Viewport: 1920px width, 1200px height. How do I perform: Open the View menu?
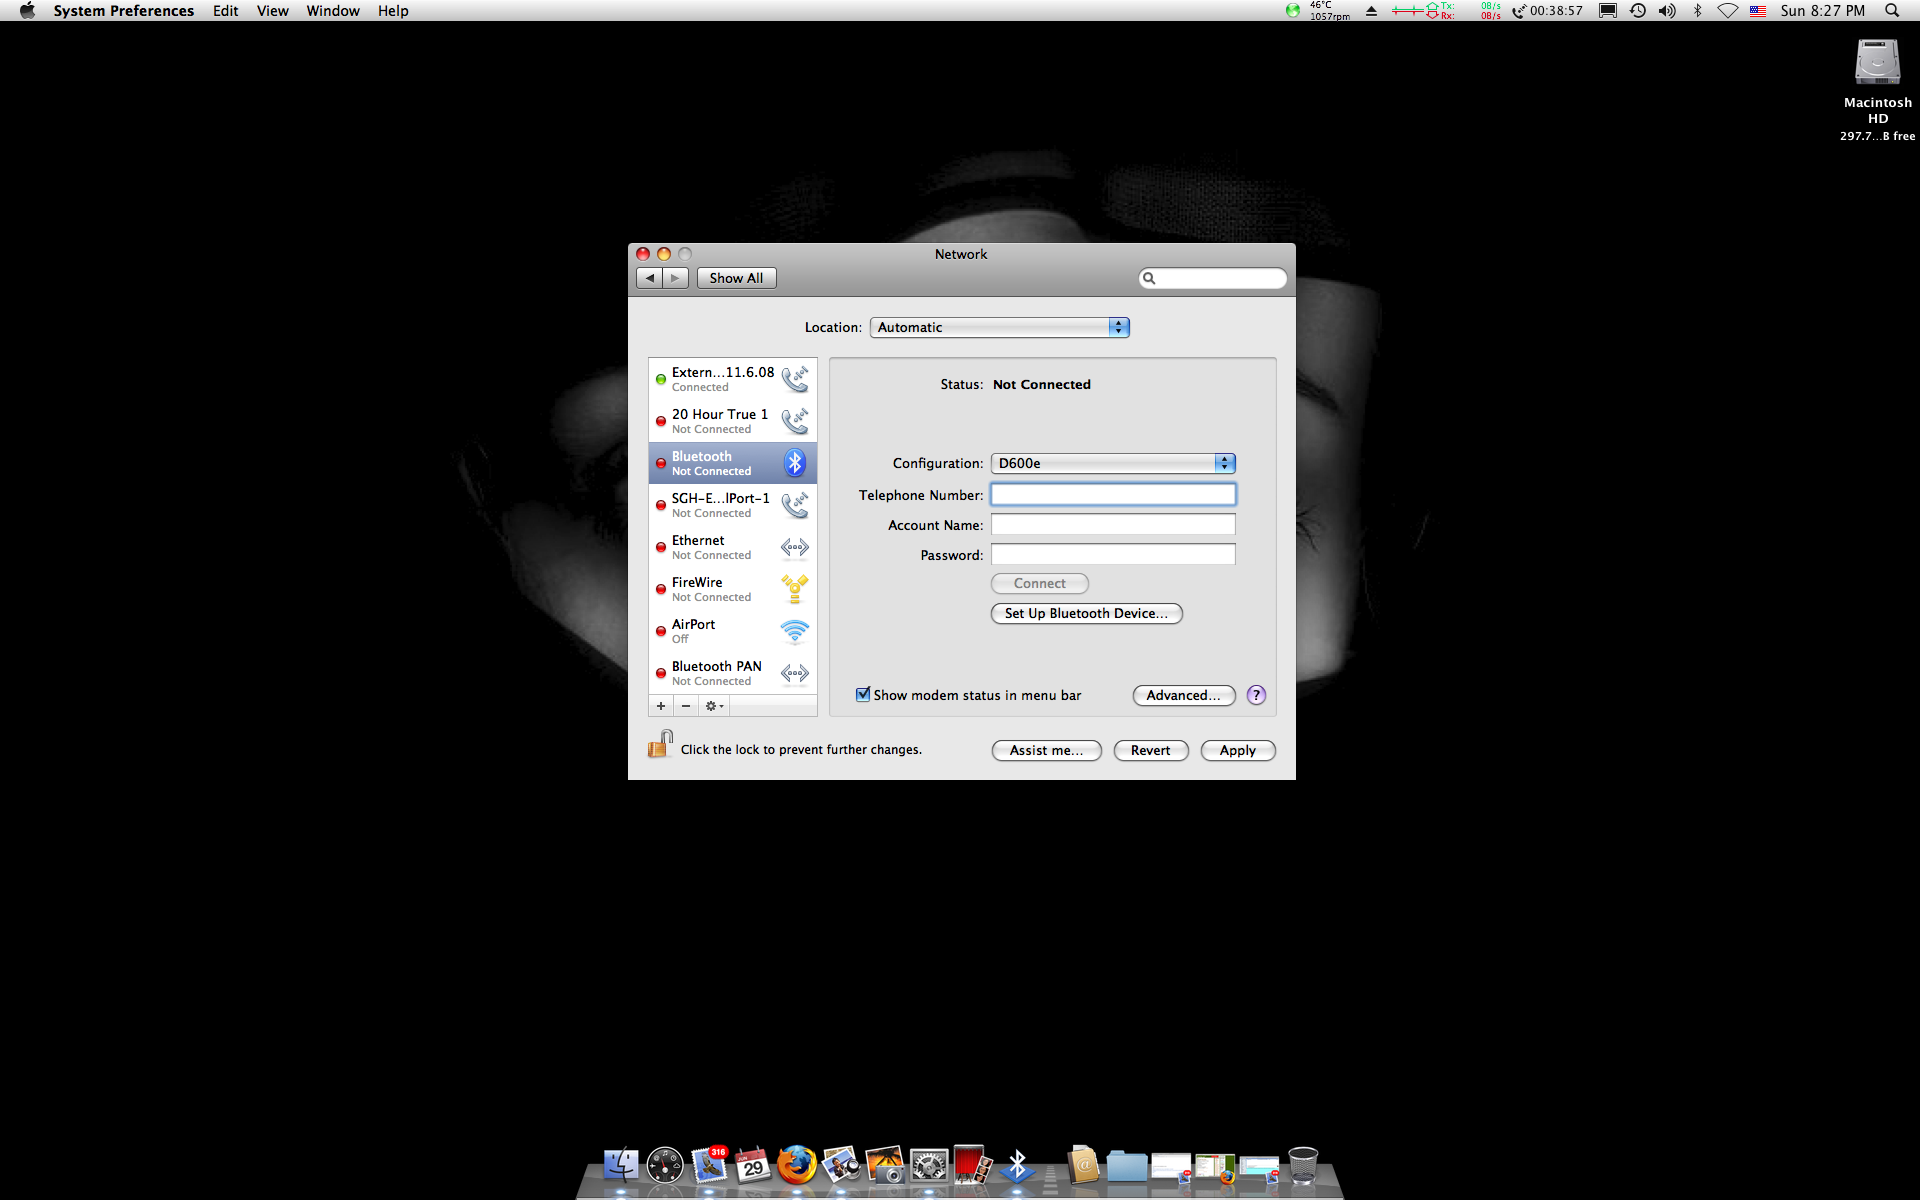(272, 11)
